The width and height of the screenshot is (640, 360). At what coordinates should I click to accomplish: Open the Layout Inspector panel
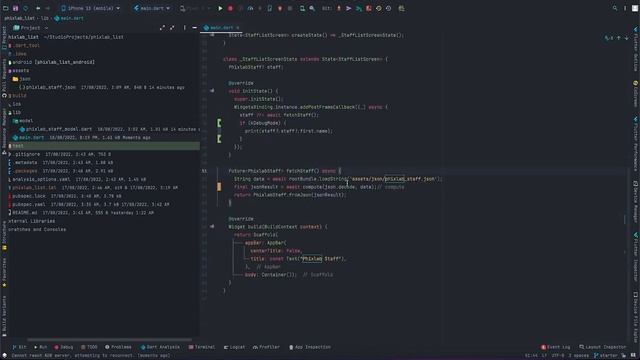pyautogui.click(x=602, y=347)
